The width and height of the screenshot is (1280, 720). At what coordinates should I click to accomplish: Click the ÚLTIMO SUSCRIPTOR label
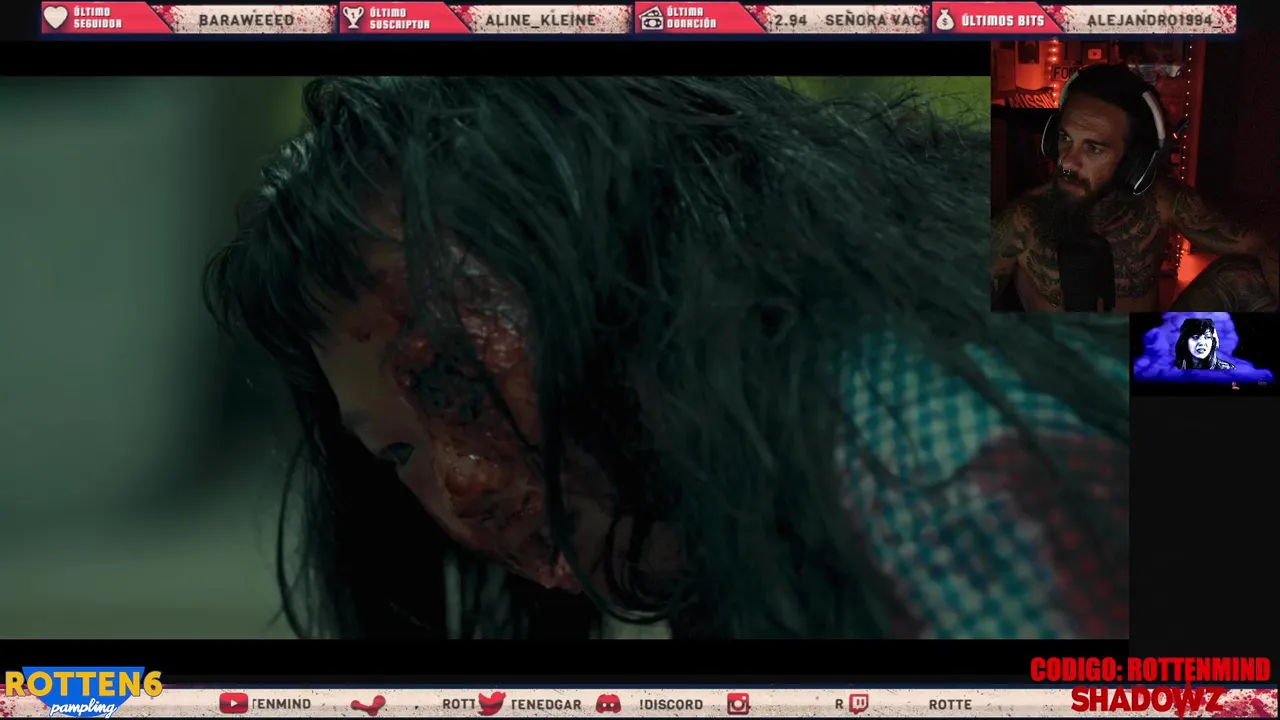[399, 18]
